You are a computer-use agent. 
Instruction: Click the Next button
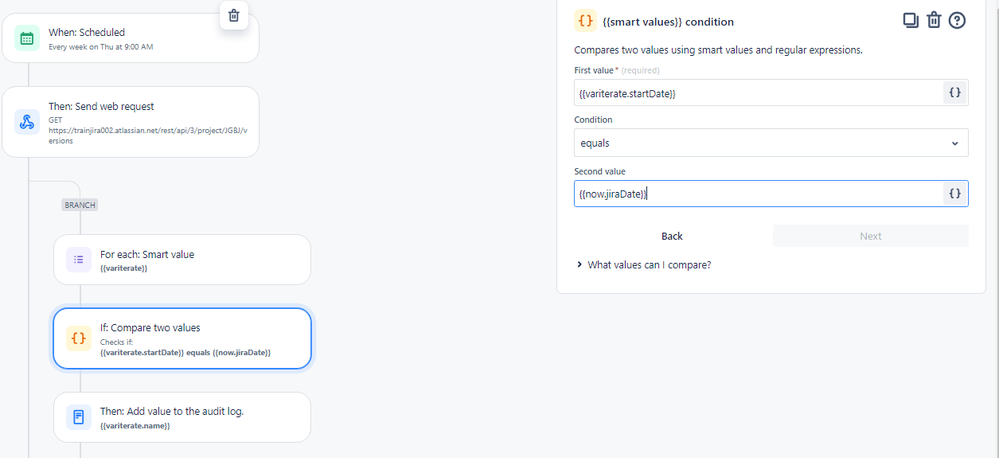[870, 236]
